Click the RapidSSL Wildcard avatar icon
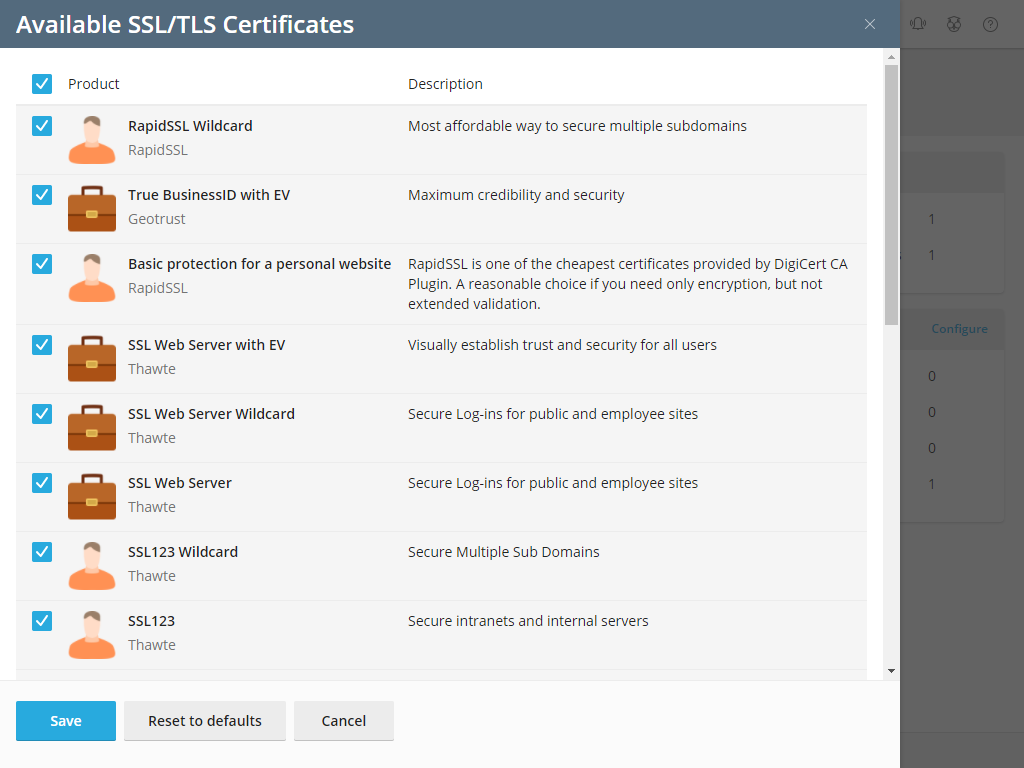Screen dimensions: 1024x768 (x=92, y=140)
